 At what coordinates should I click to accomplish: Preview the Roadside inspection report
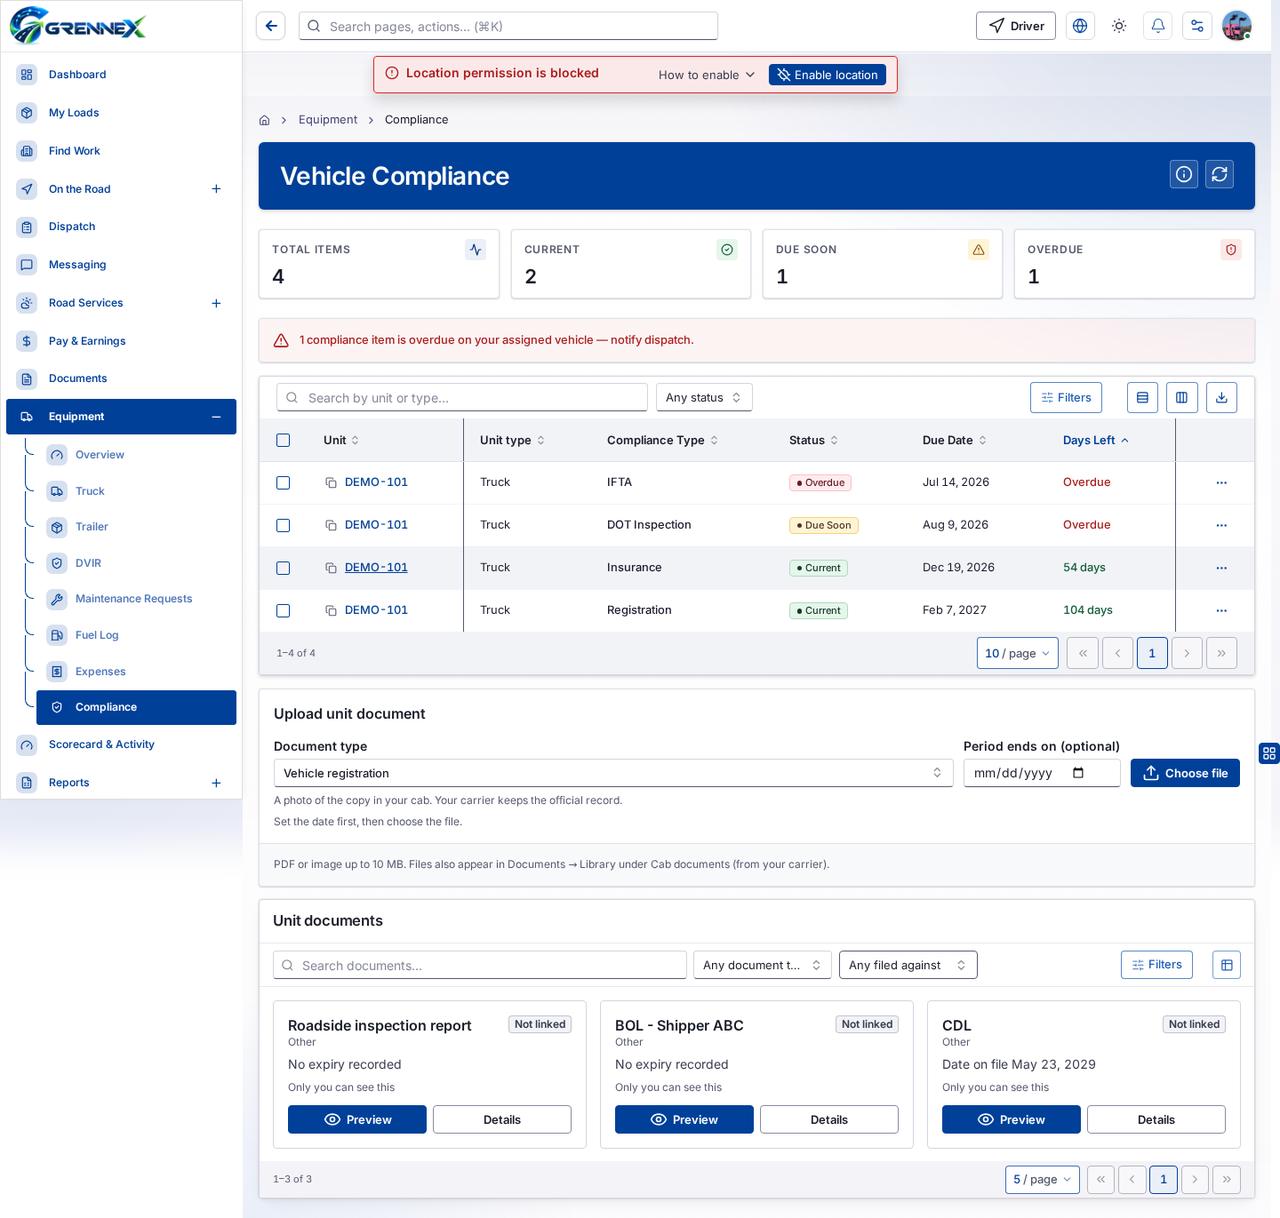pyautogui.click(x=357, y=1120)
